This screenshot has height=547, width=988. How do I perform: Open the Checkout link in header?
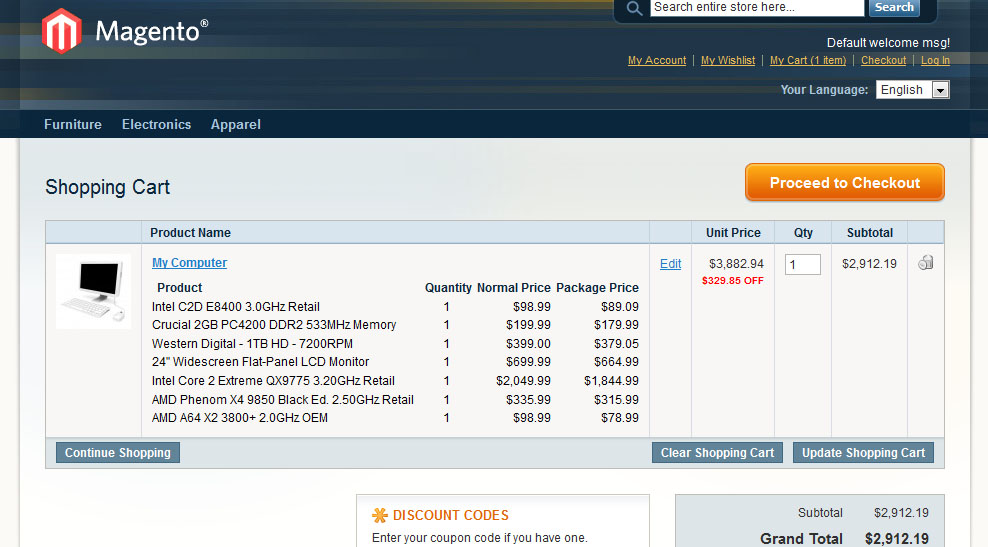(x=883, y=60)
